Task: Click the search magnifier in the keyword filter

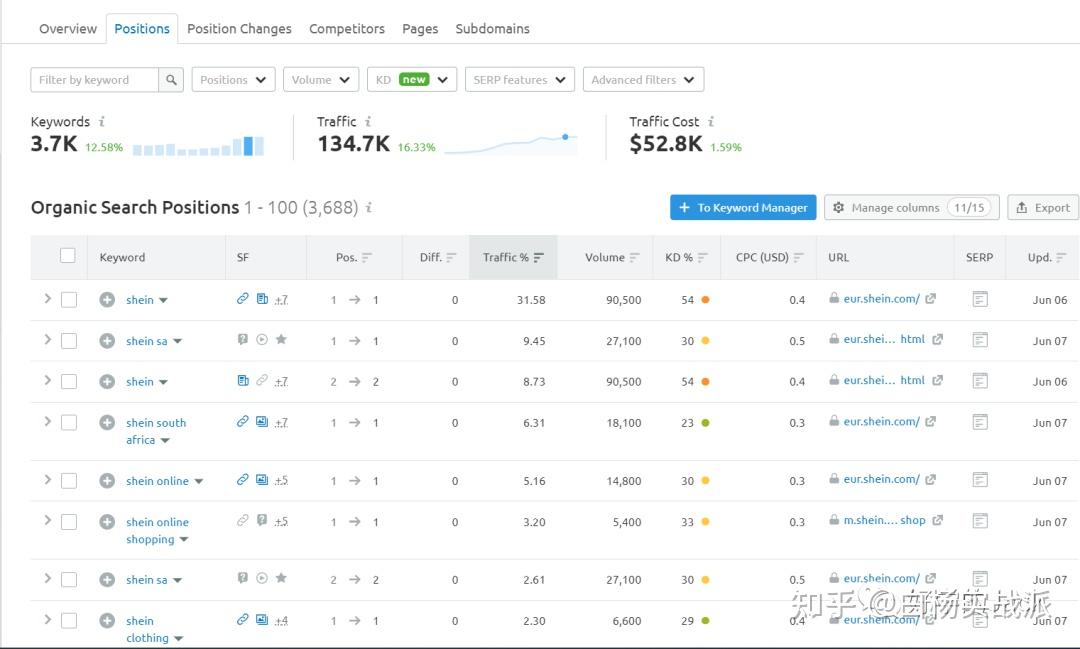Action: pyautogui.click(x=170, y=78)
